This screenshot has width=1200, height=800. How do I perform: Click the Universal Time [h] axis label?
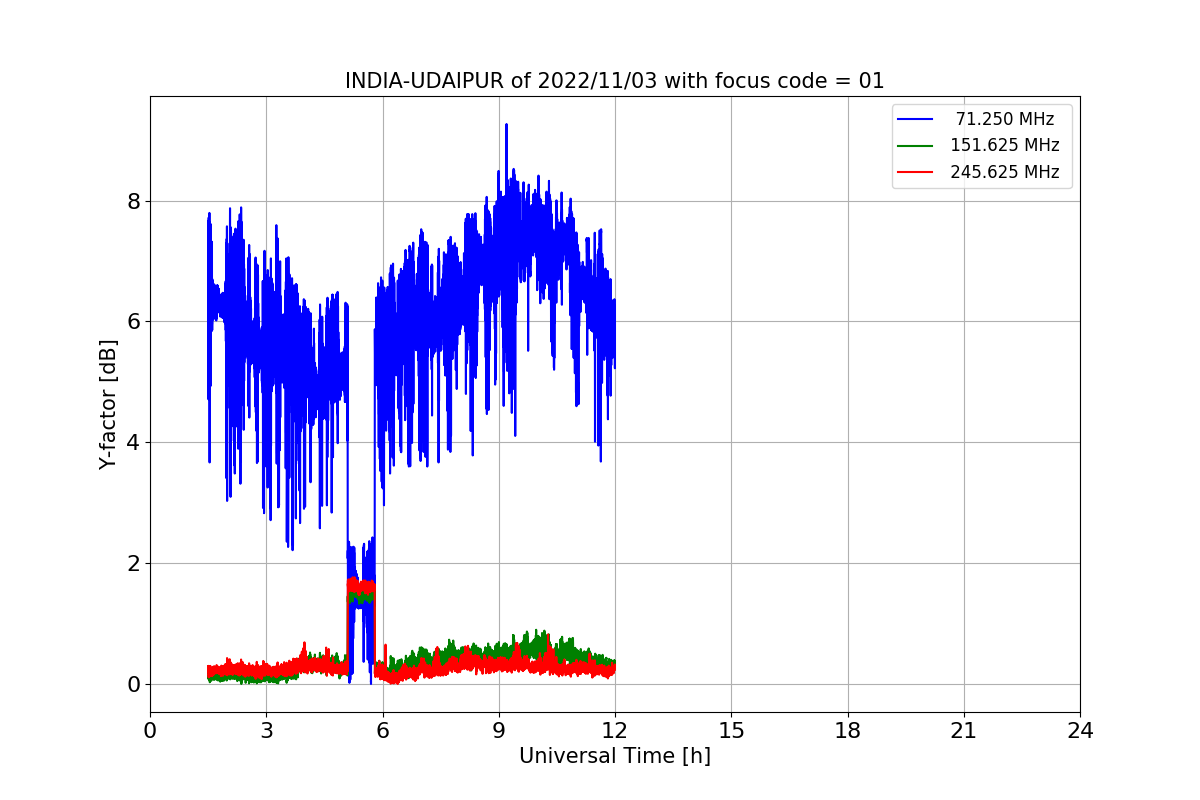[x=614, y=756]
